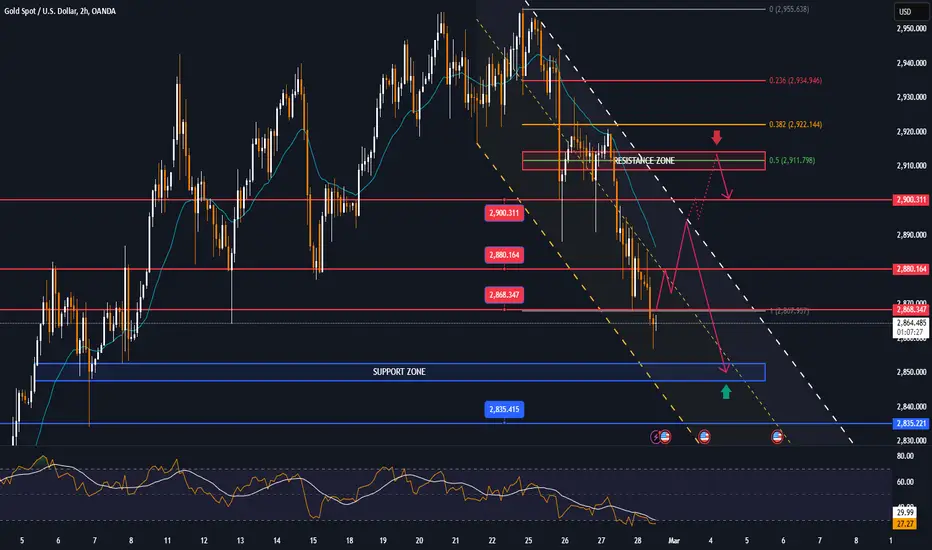
Task: Click the 2,840.000 price axis value
Action: point(911,407)
